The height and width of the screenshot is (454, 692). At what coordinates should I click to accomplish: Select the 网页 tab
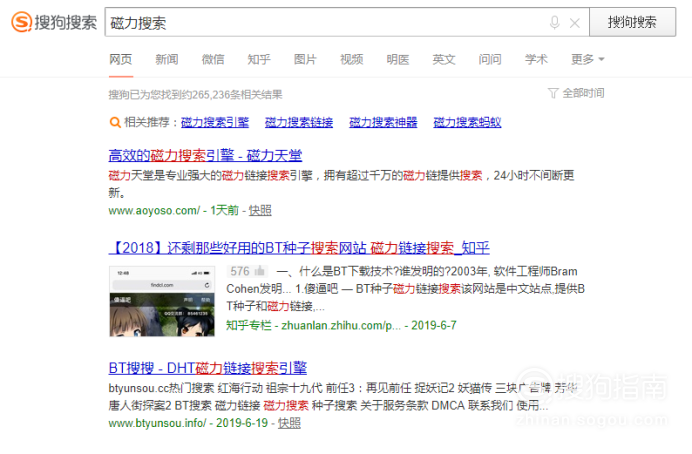pos(120,59)
